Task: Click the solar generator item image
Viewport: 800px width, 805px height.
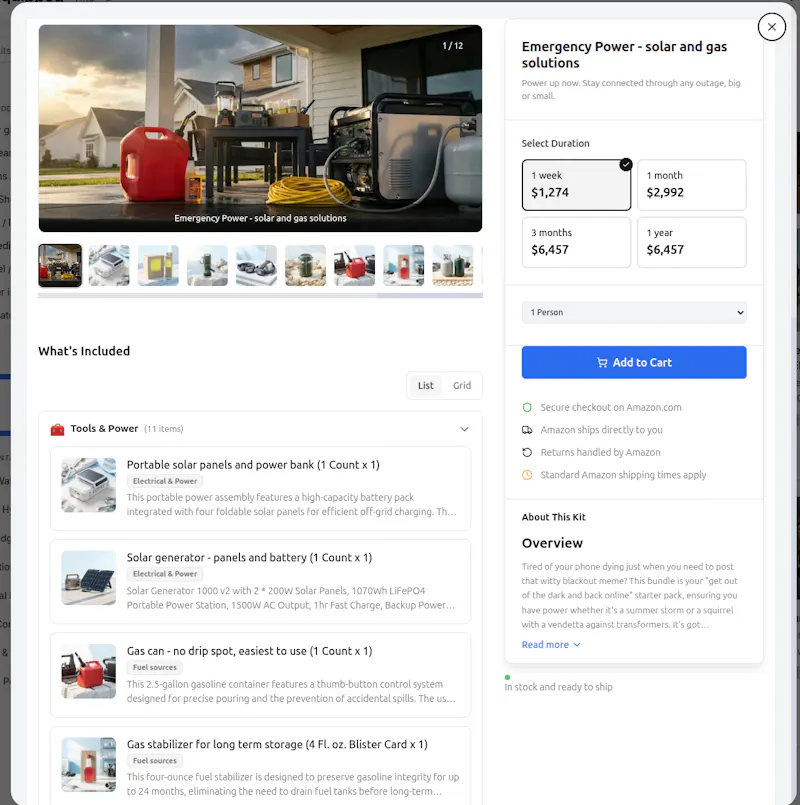Action: [x=89, y=578]
